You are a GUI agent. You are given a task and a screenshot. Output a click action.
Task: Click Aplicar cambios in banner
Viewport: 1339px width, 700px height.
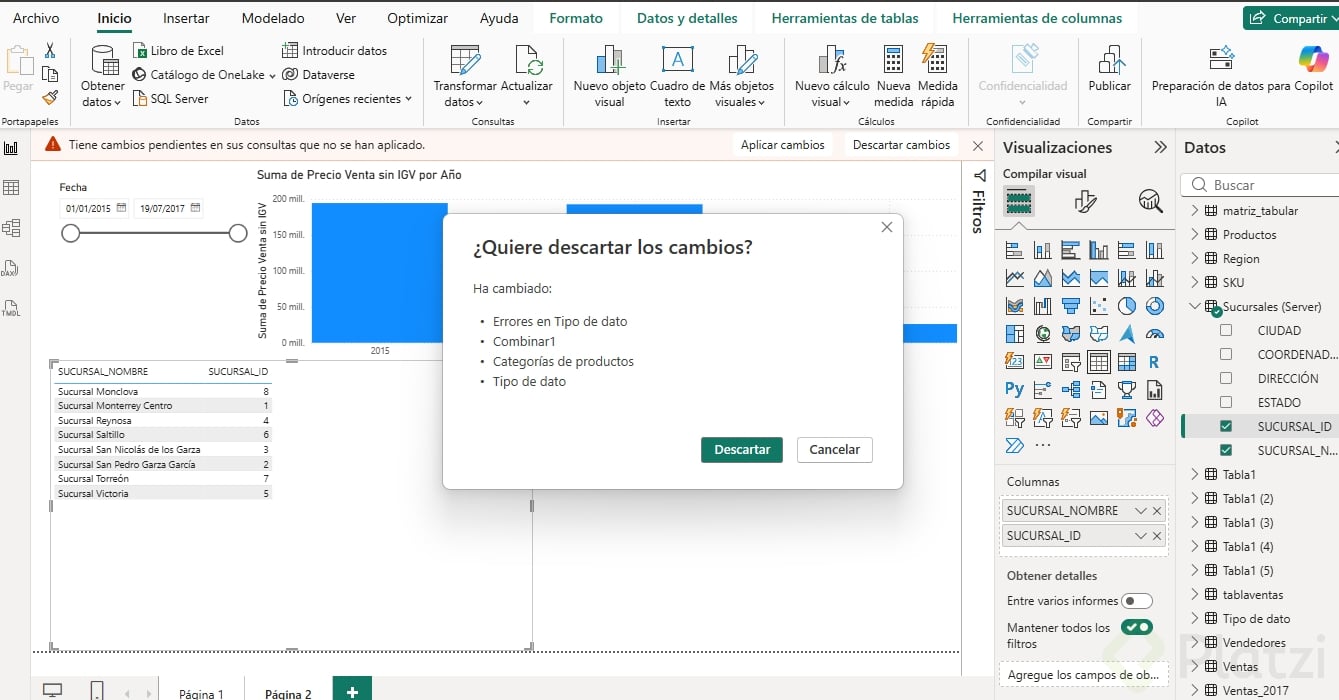pyautogui.click(x=783, y=145)
